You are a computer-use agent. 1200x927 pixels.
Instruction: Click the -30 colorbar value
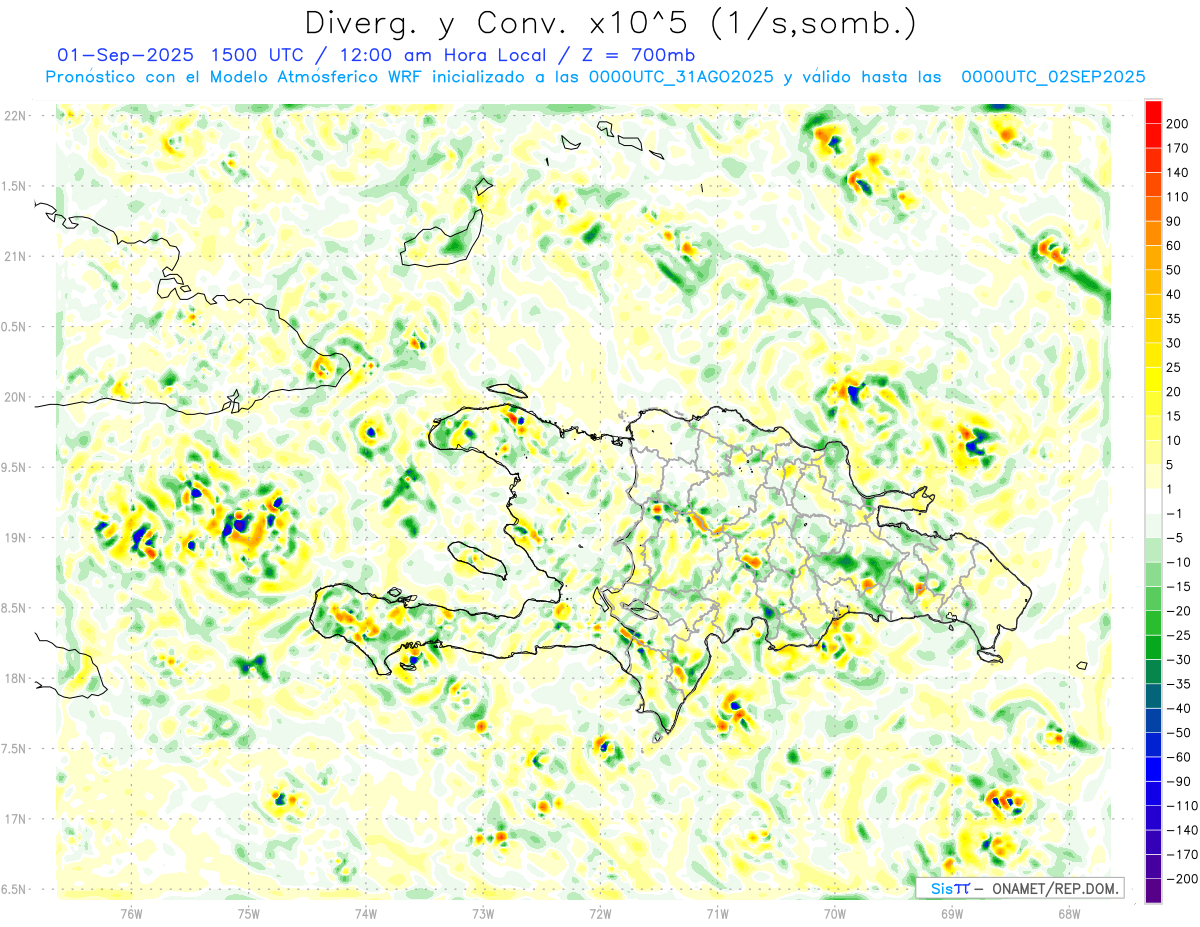1181,660
